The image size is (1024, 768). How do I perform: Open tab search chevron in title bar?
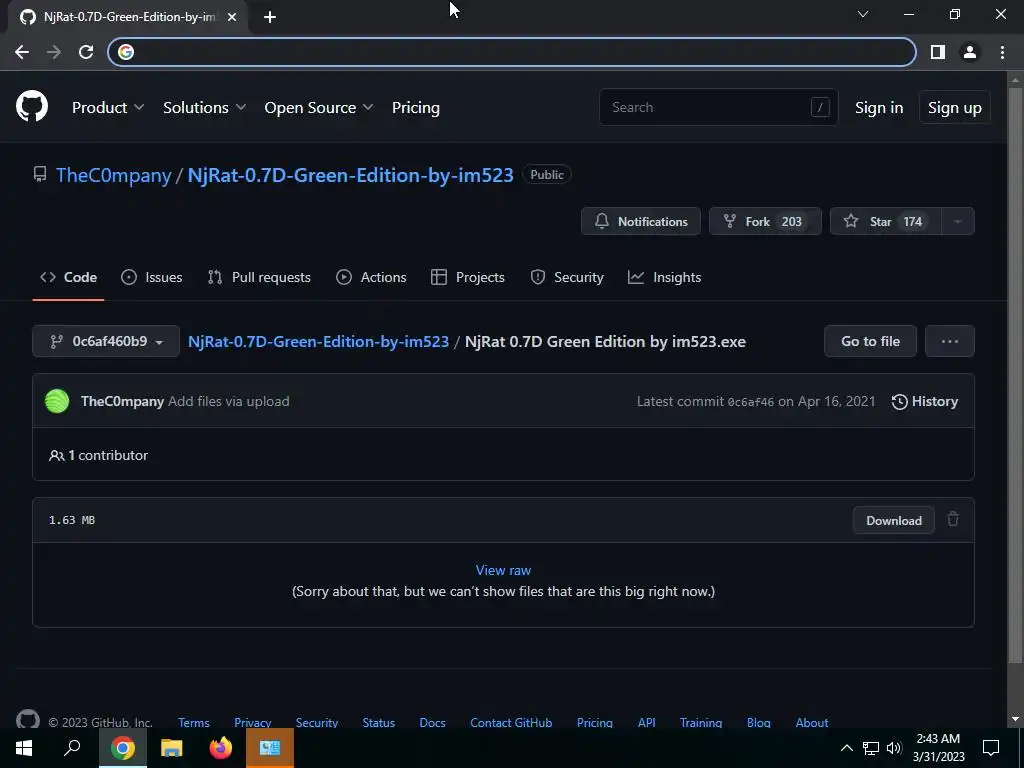(x=863, y=14)
